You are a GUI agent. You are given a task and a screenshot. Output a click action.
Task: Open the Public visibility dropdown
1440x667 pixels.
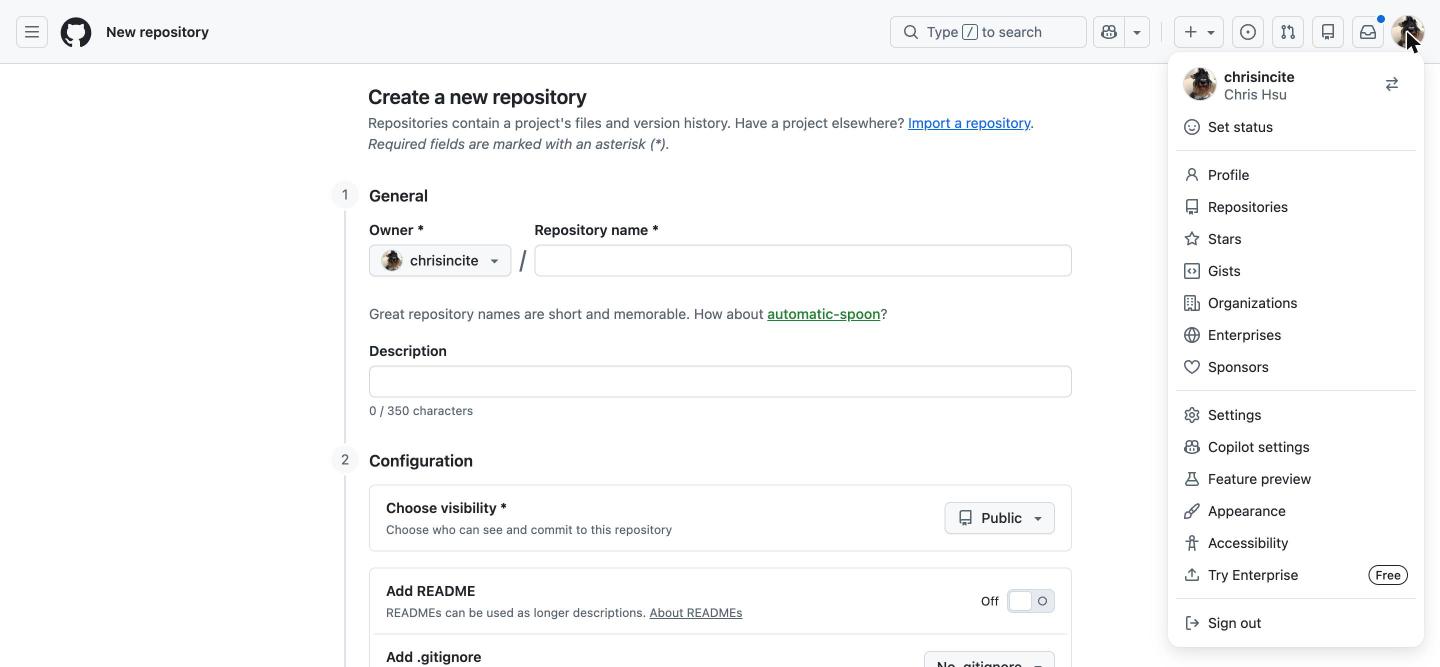click(999, 518)
